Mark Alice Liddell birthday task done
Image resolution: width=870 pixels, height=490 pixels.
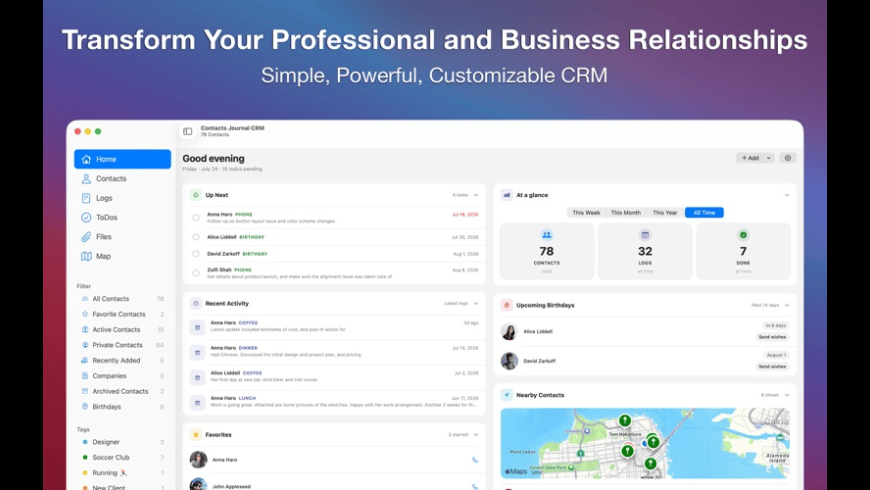click(x=196, y=237)
